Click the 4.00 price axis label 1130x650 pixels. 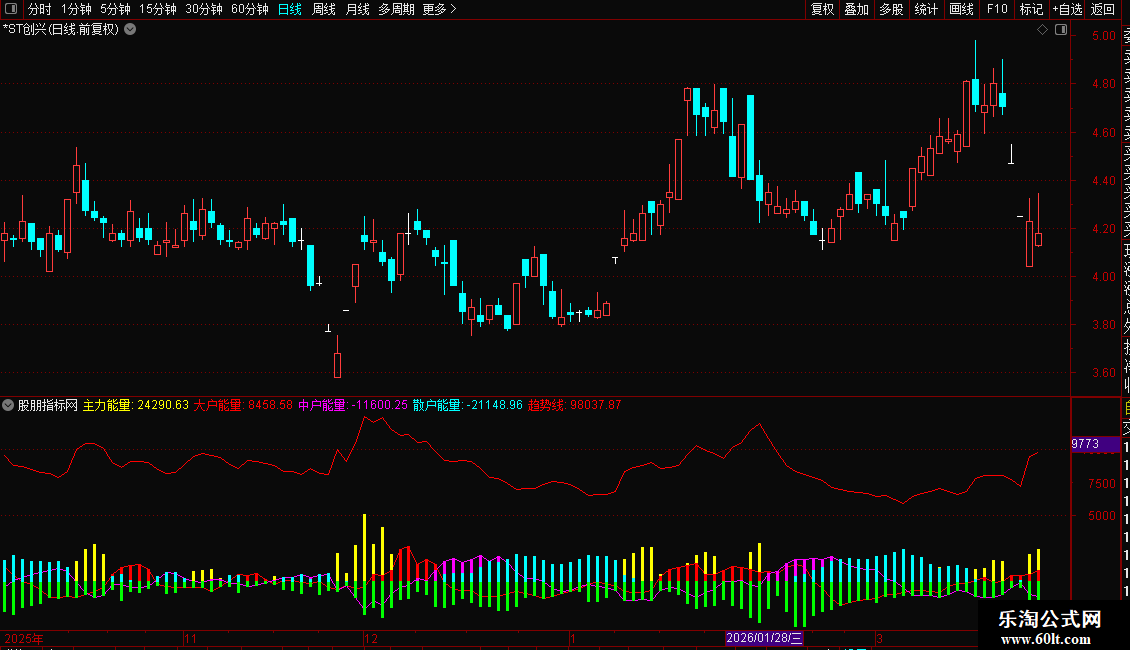[1104, 277]
